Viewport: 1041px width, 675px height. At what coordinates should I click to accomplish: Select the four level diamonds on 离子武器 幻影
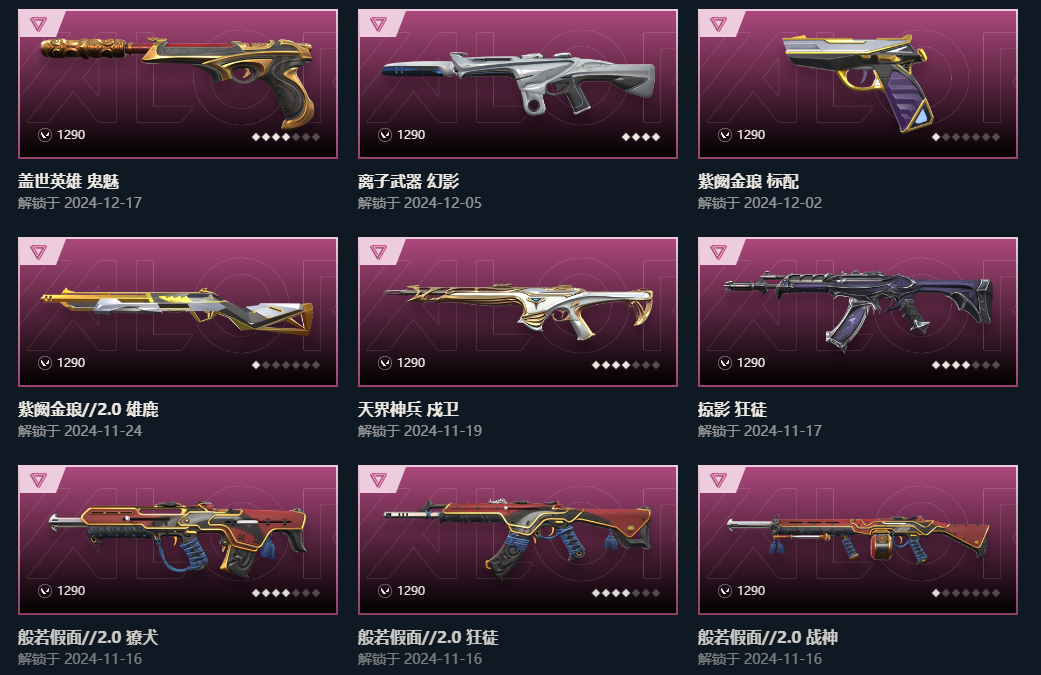641,137
